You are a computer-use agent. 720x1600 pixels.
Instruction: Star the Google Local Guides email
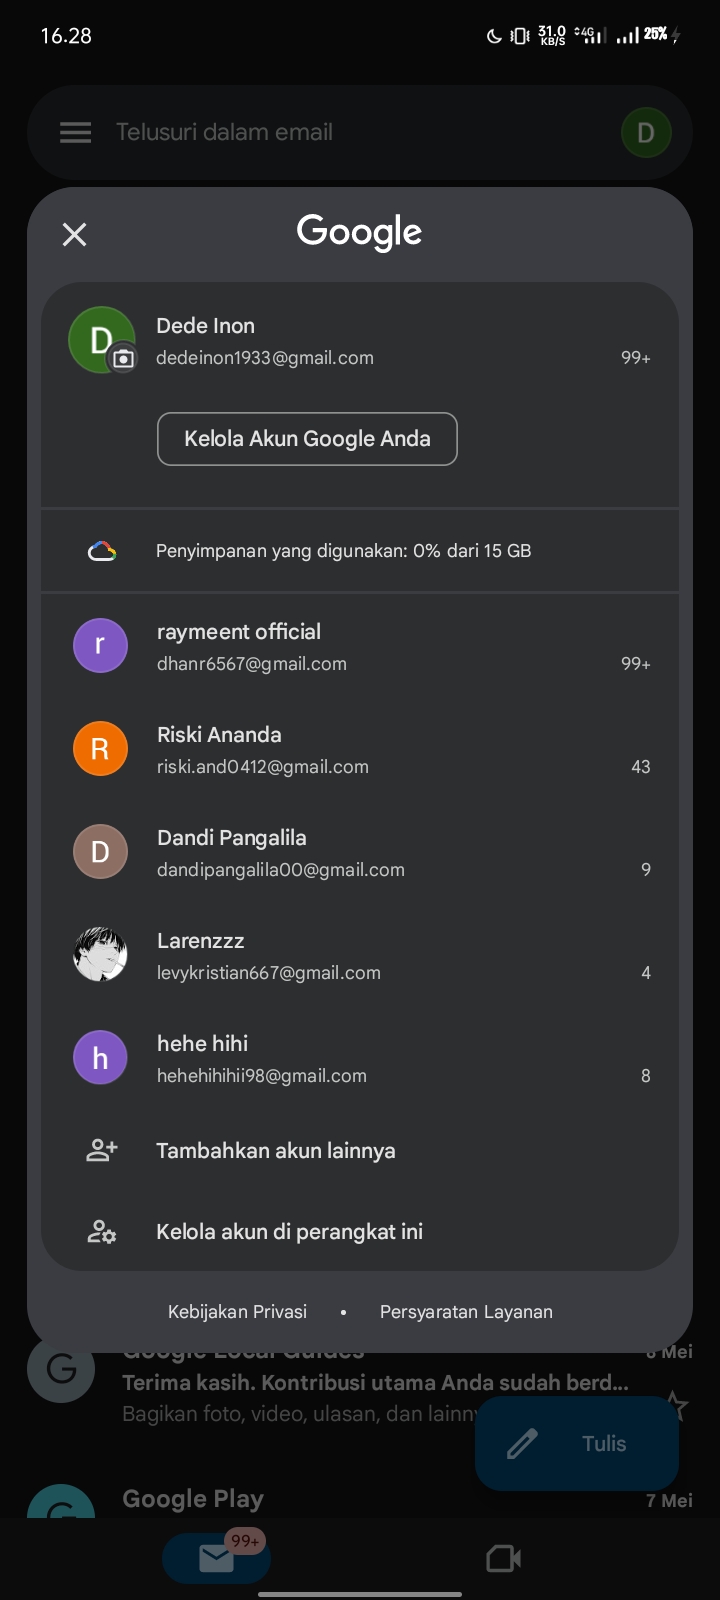[678, 1406]
